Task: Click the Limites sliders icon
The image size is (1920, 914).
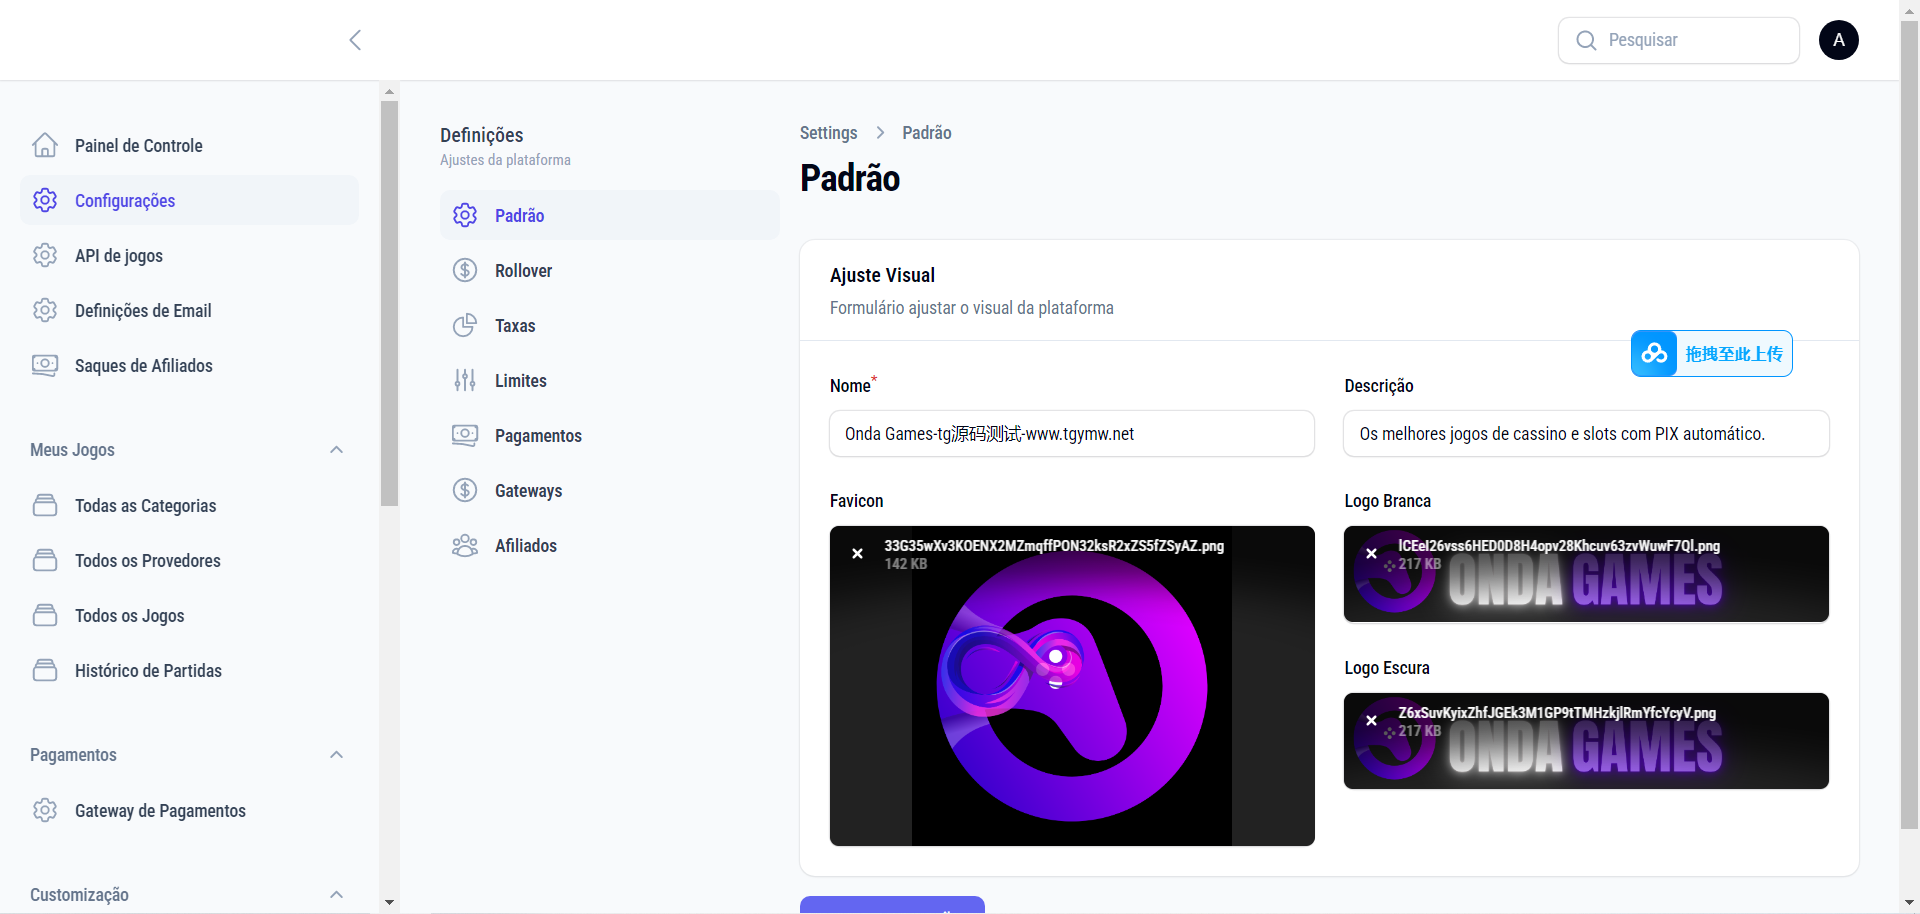Action: coord(465,381)
